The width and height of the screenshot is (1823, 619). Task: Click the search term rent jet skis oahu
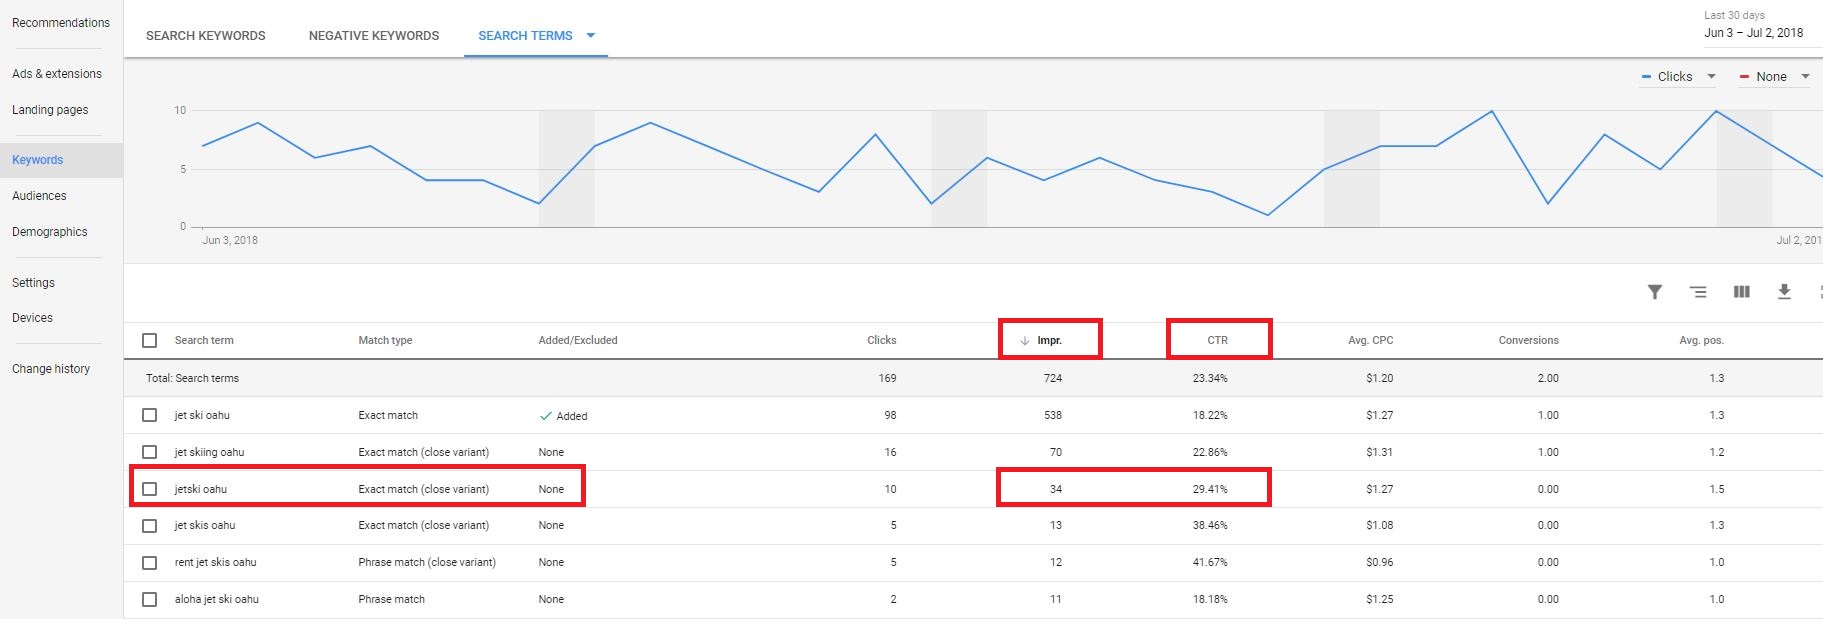click(x=215, y=563)
